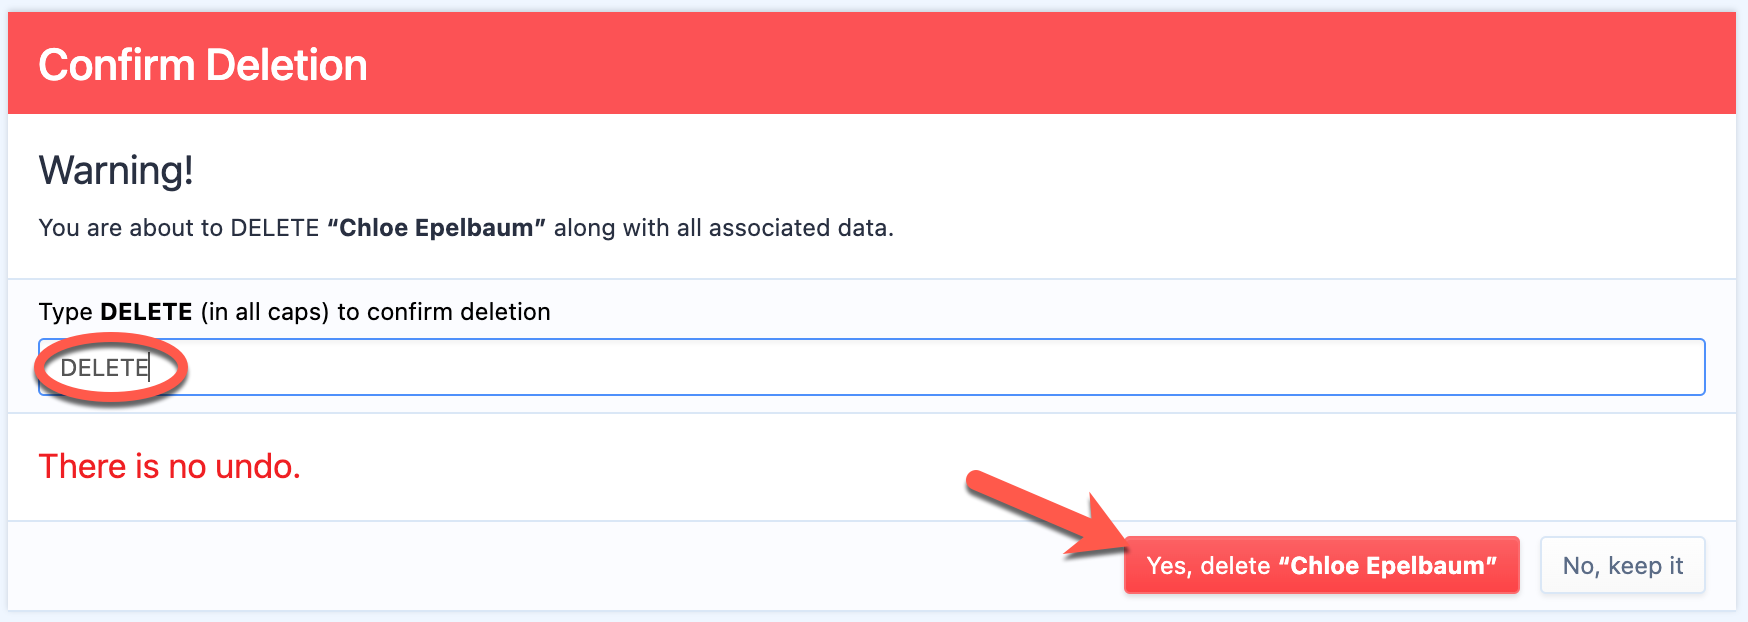Cancel deletion with No, keep it

1622,565
